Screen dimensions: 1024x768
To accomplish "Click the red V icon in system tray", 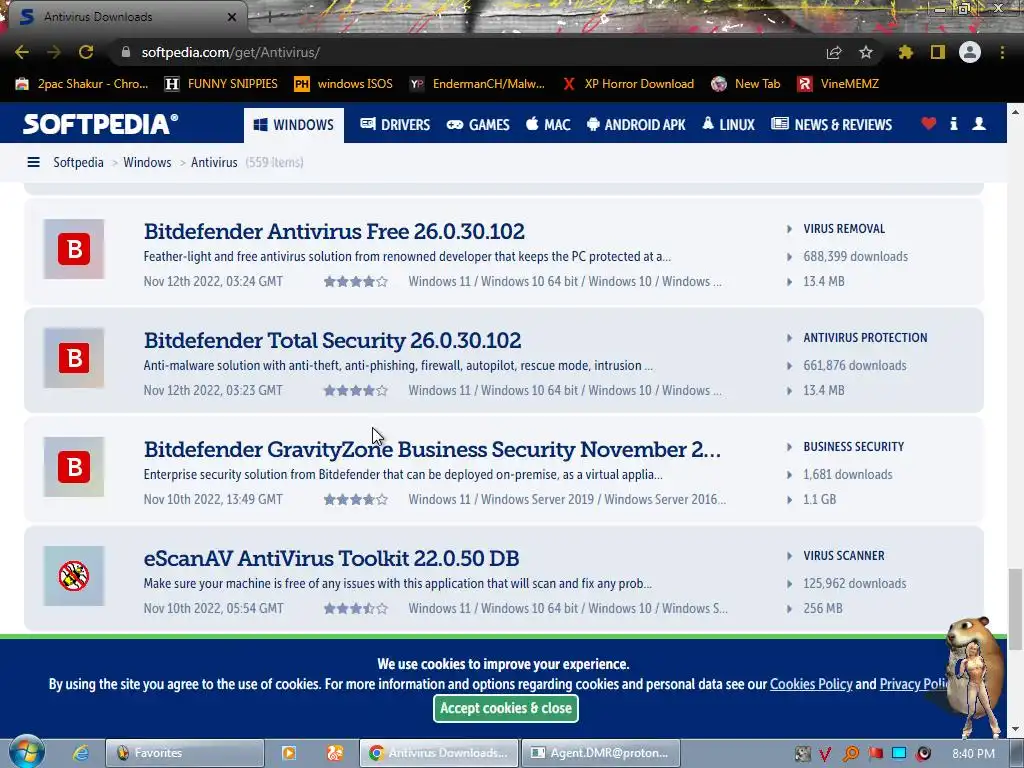I will pos(825,754).
